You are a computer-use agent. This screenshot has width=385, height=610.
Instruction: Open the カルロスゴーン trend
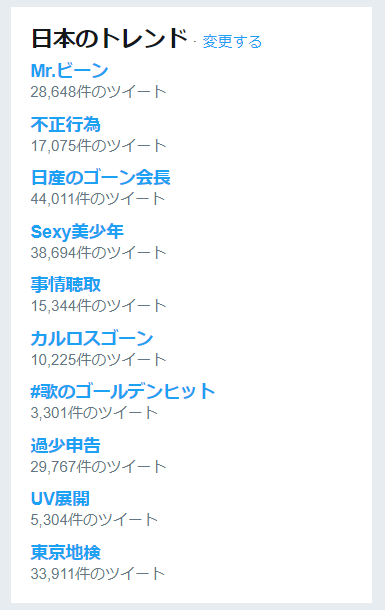pos(92,338)
